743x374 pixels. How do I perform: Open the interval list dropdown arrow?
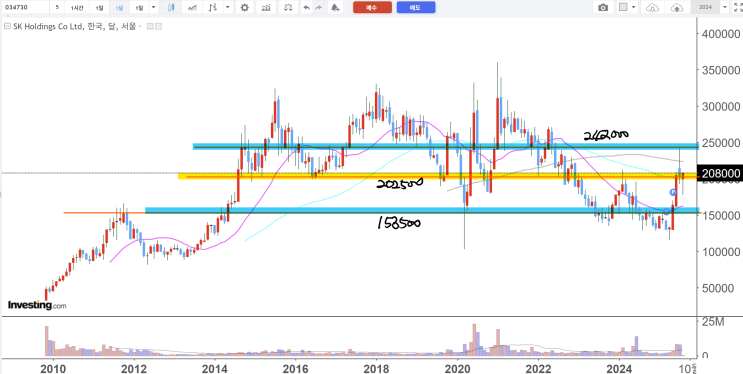[153, 7]
